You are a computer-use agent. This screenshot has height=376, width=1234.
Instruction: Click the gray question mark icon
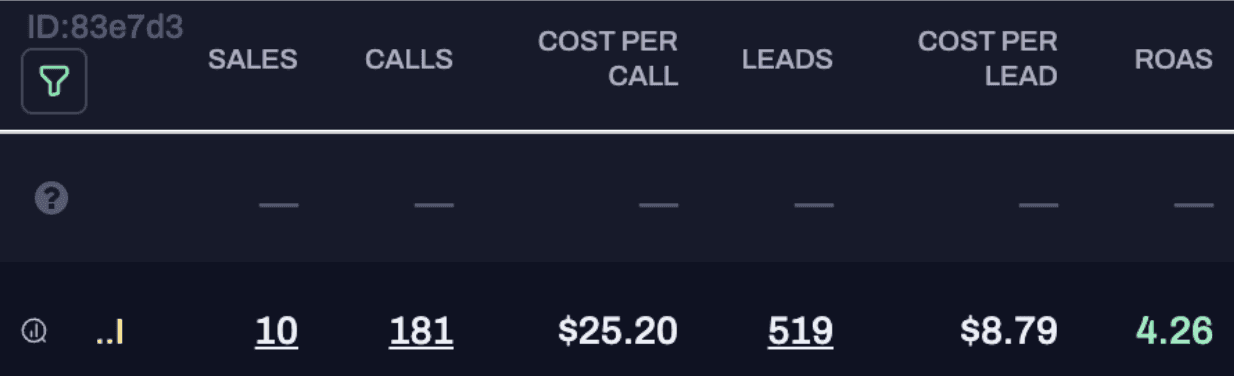[x=52, y=199]
